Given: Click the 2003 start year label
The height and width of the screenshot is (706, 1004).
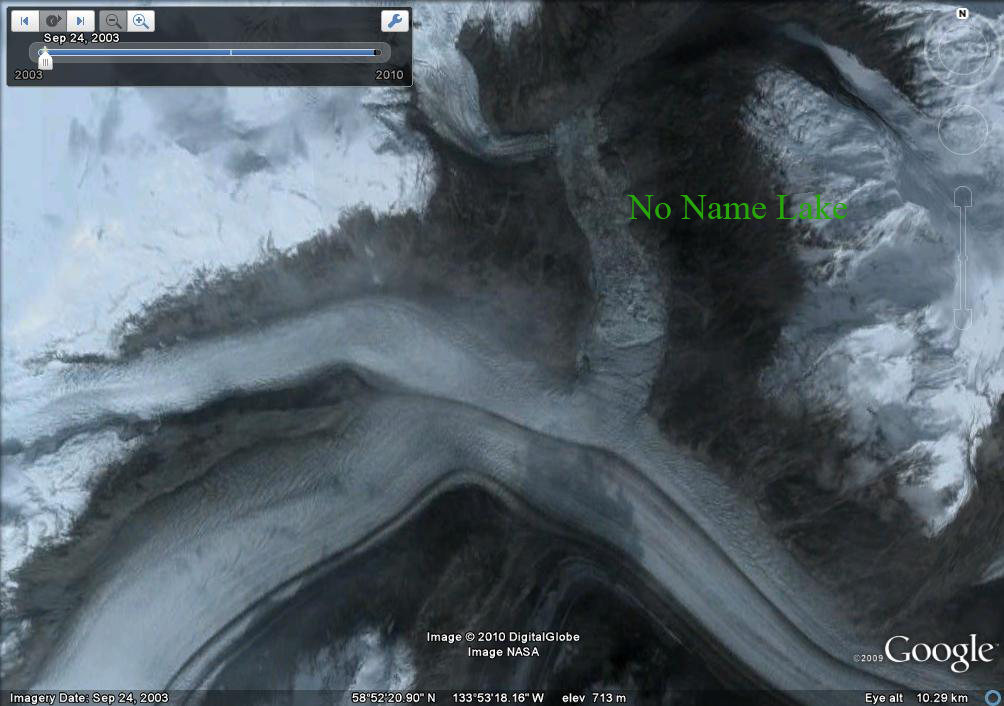Looking at the screenshot, I should (28, 75).
